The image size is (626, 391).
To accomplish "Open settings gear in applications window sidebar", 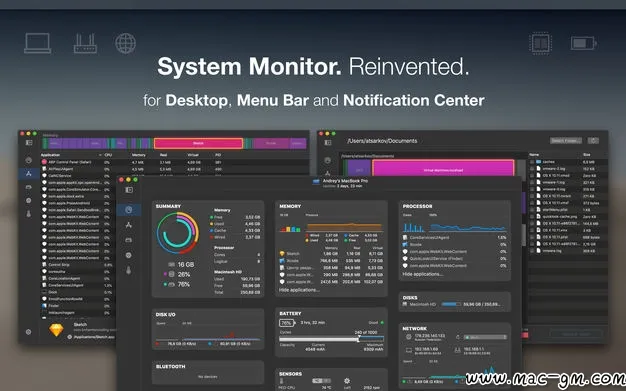I will point(28,332).
